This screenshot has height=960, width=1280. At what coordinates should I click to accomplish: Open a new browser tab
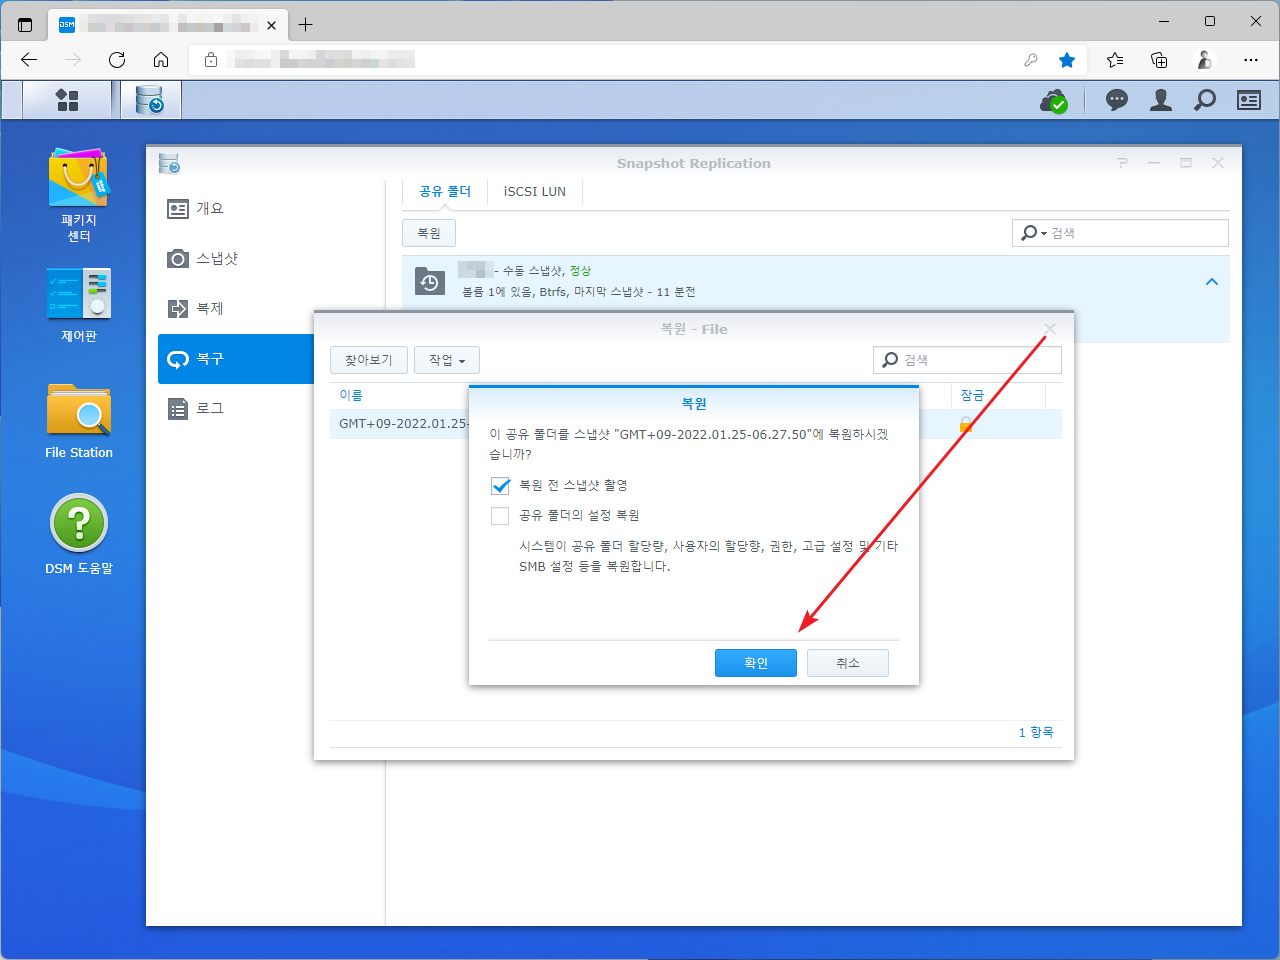pos(306,25)
